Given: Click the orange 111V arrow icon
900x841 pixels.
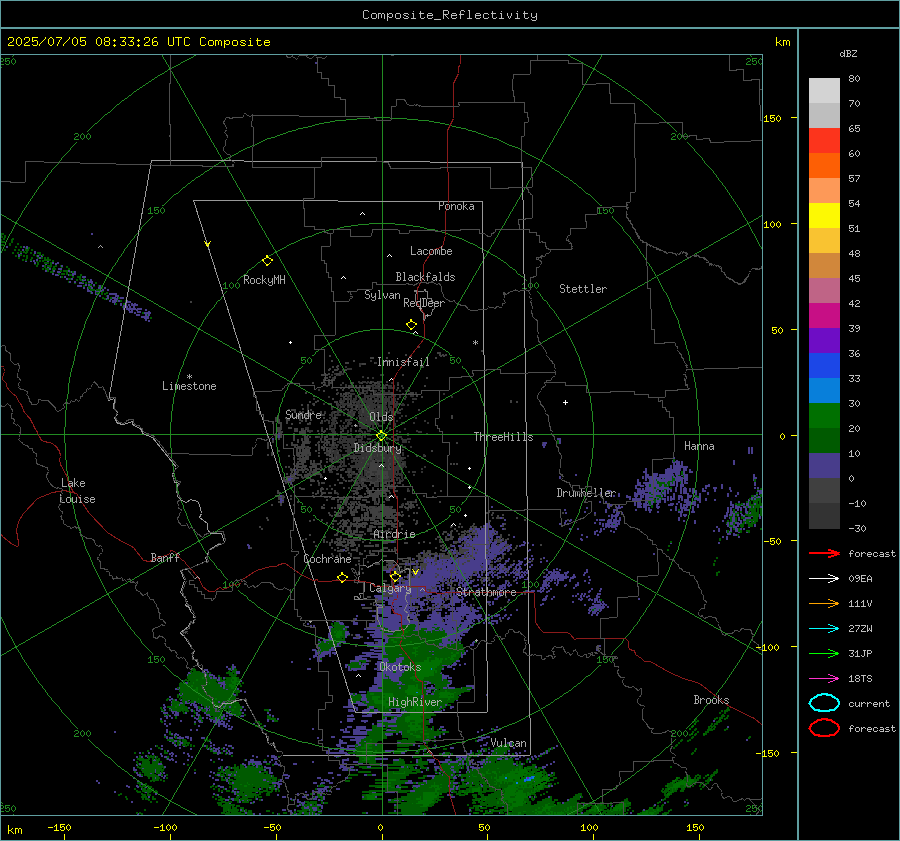Looking at the screenshot, I should tap(824, 603).
